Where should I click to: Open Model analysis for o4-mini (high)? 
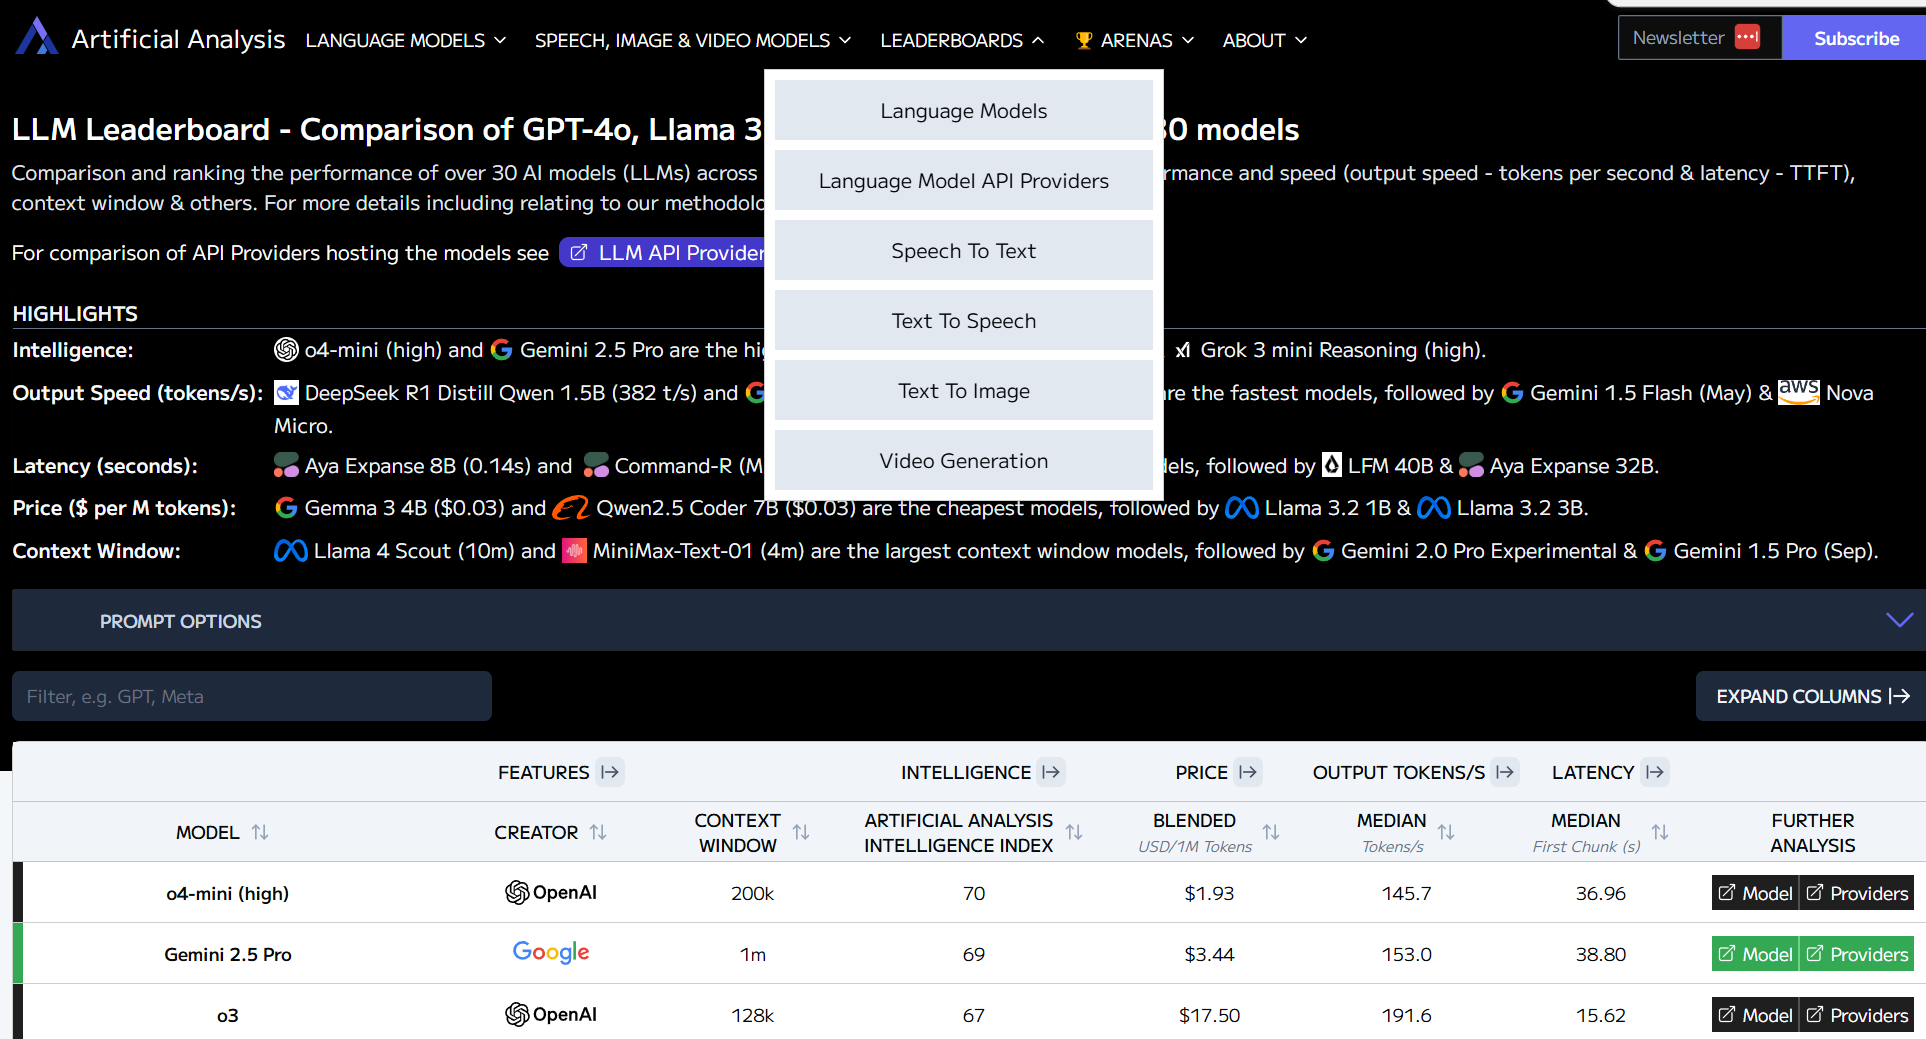pos(1755,893)
